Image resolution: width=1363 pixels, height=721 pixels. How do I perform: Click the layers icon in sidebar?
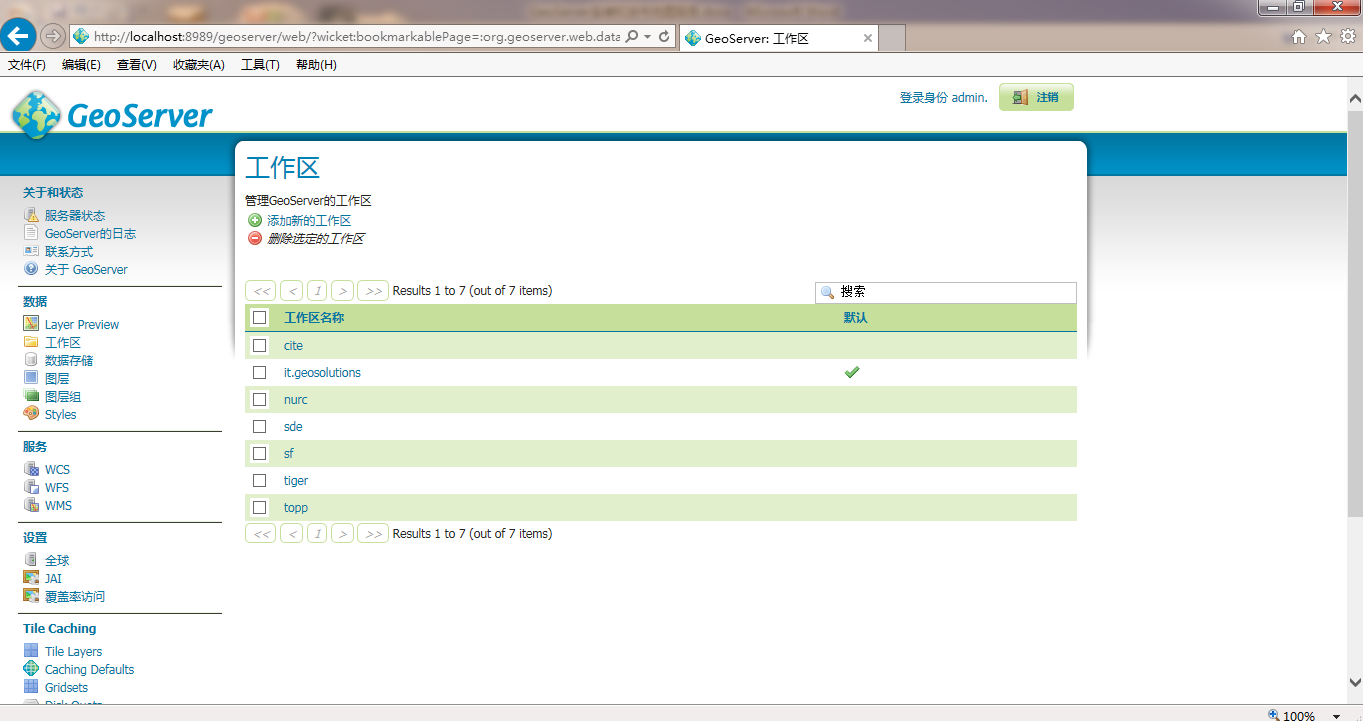(31, 378)
